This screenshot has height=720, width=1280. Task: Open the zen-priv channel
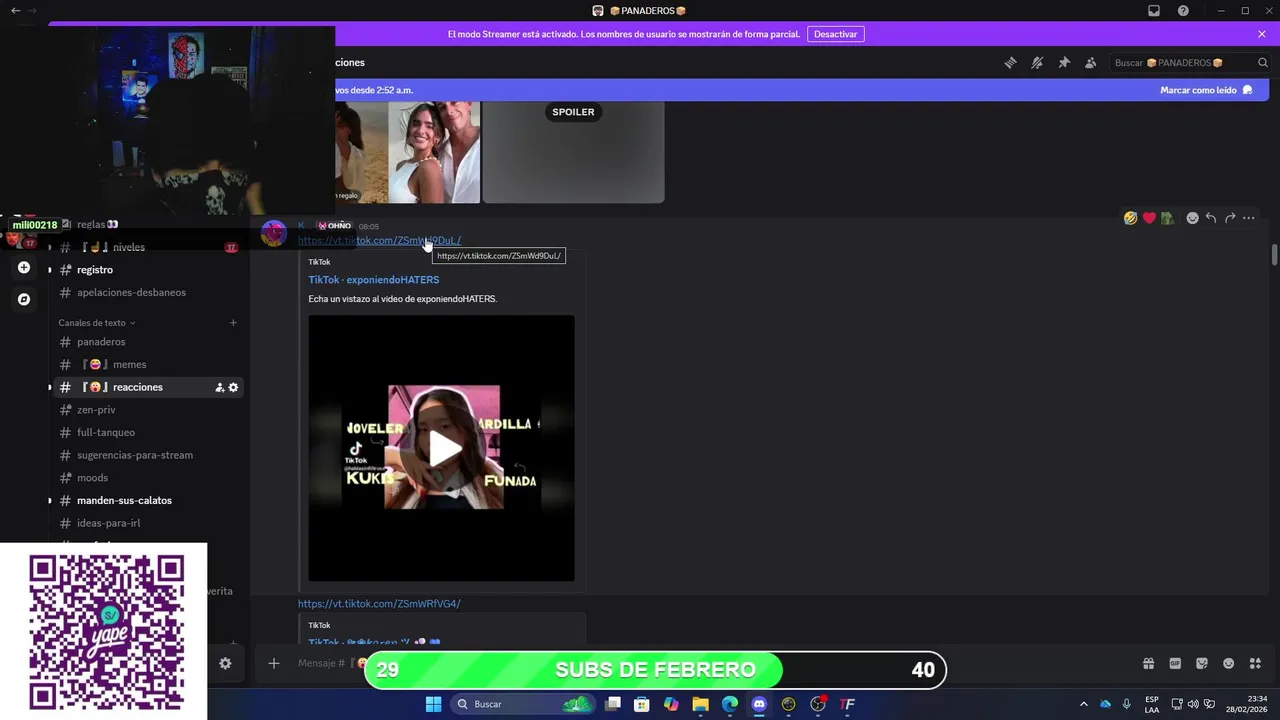(96, 410)
